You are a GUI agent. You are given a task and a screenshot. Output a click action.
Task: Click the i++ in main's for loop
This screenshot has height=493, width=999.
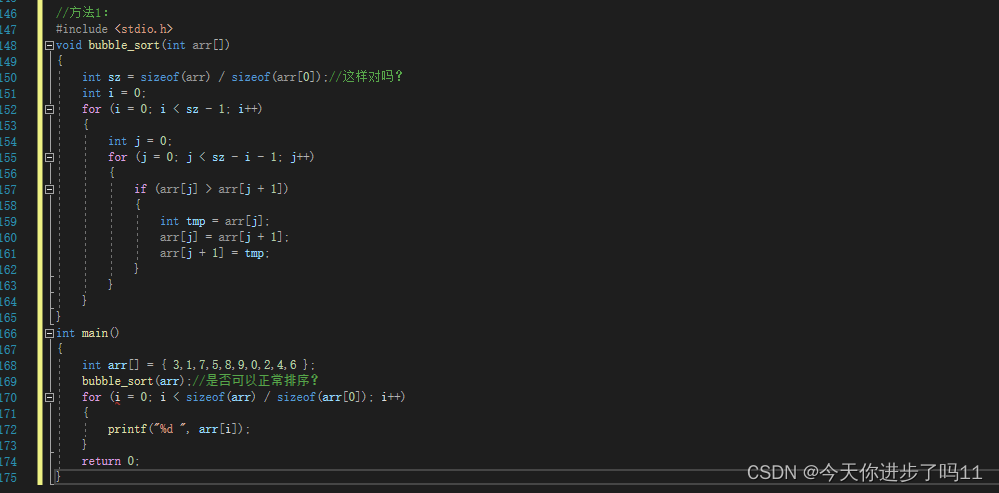click(390, 397)
